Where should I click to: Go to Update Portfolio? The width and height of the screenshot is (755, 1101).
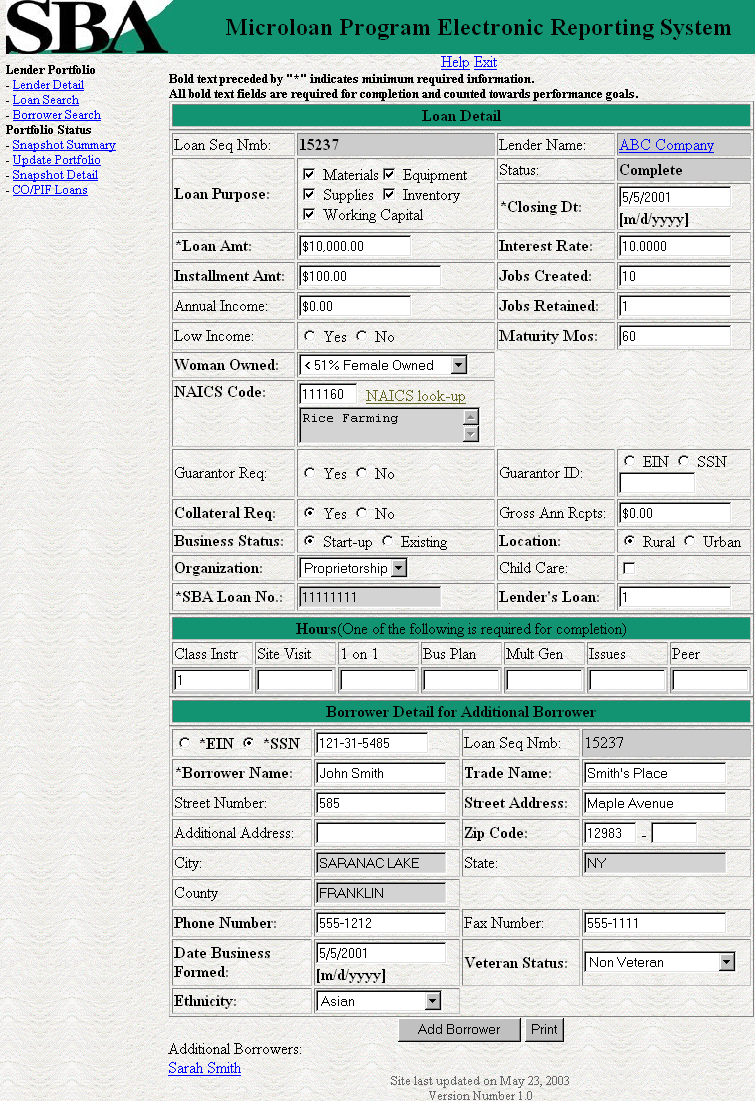(x=56, y=160)
